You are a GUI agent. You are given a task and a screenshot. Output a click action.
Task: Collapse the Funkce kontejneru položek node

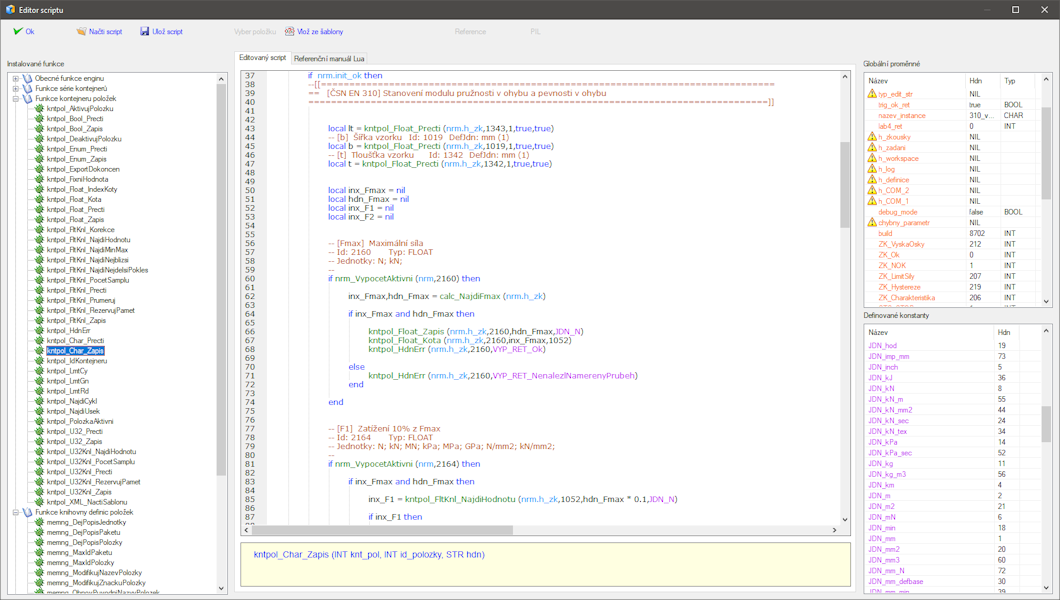pos(16,99)
